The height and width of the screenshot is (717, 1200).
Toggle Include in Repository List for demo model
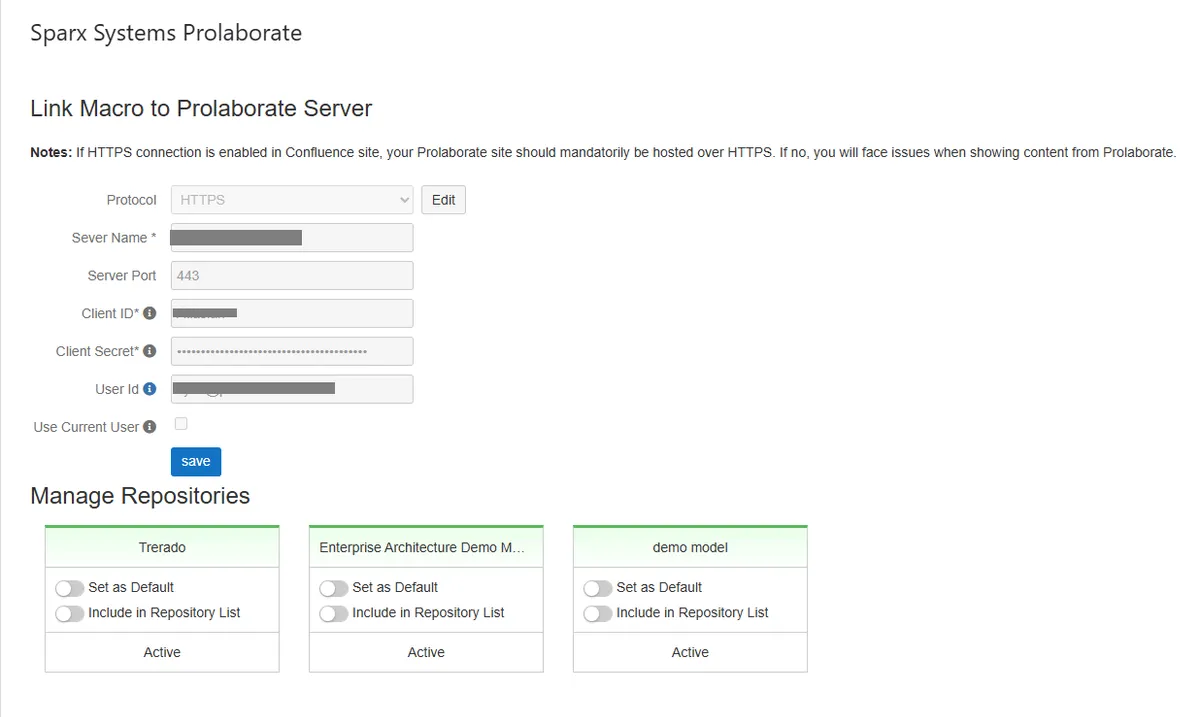(598, 613)
